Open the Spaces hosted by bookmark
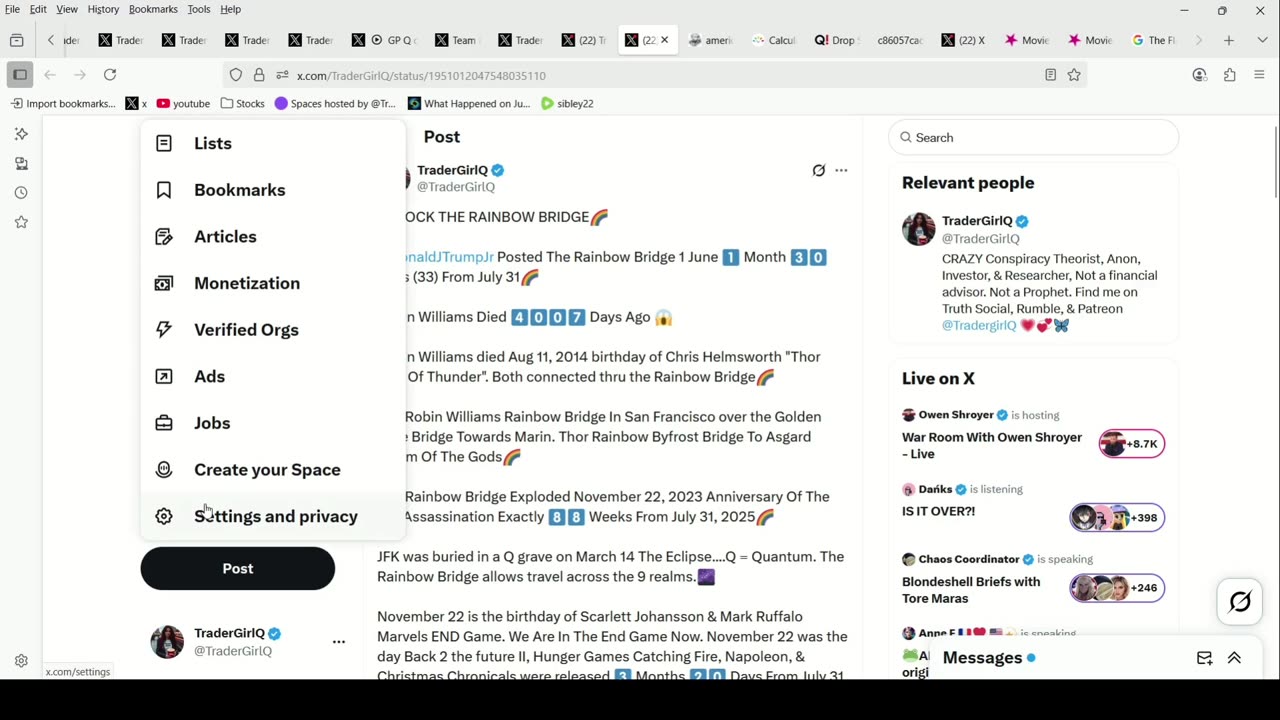Viewport: 1280px width, 720px height. click(x=335, y=103)
